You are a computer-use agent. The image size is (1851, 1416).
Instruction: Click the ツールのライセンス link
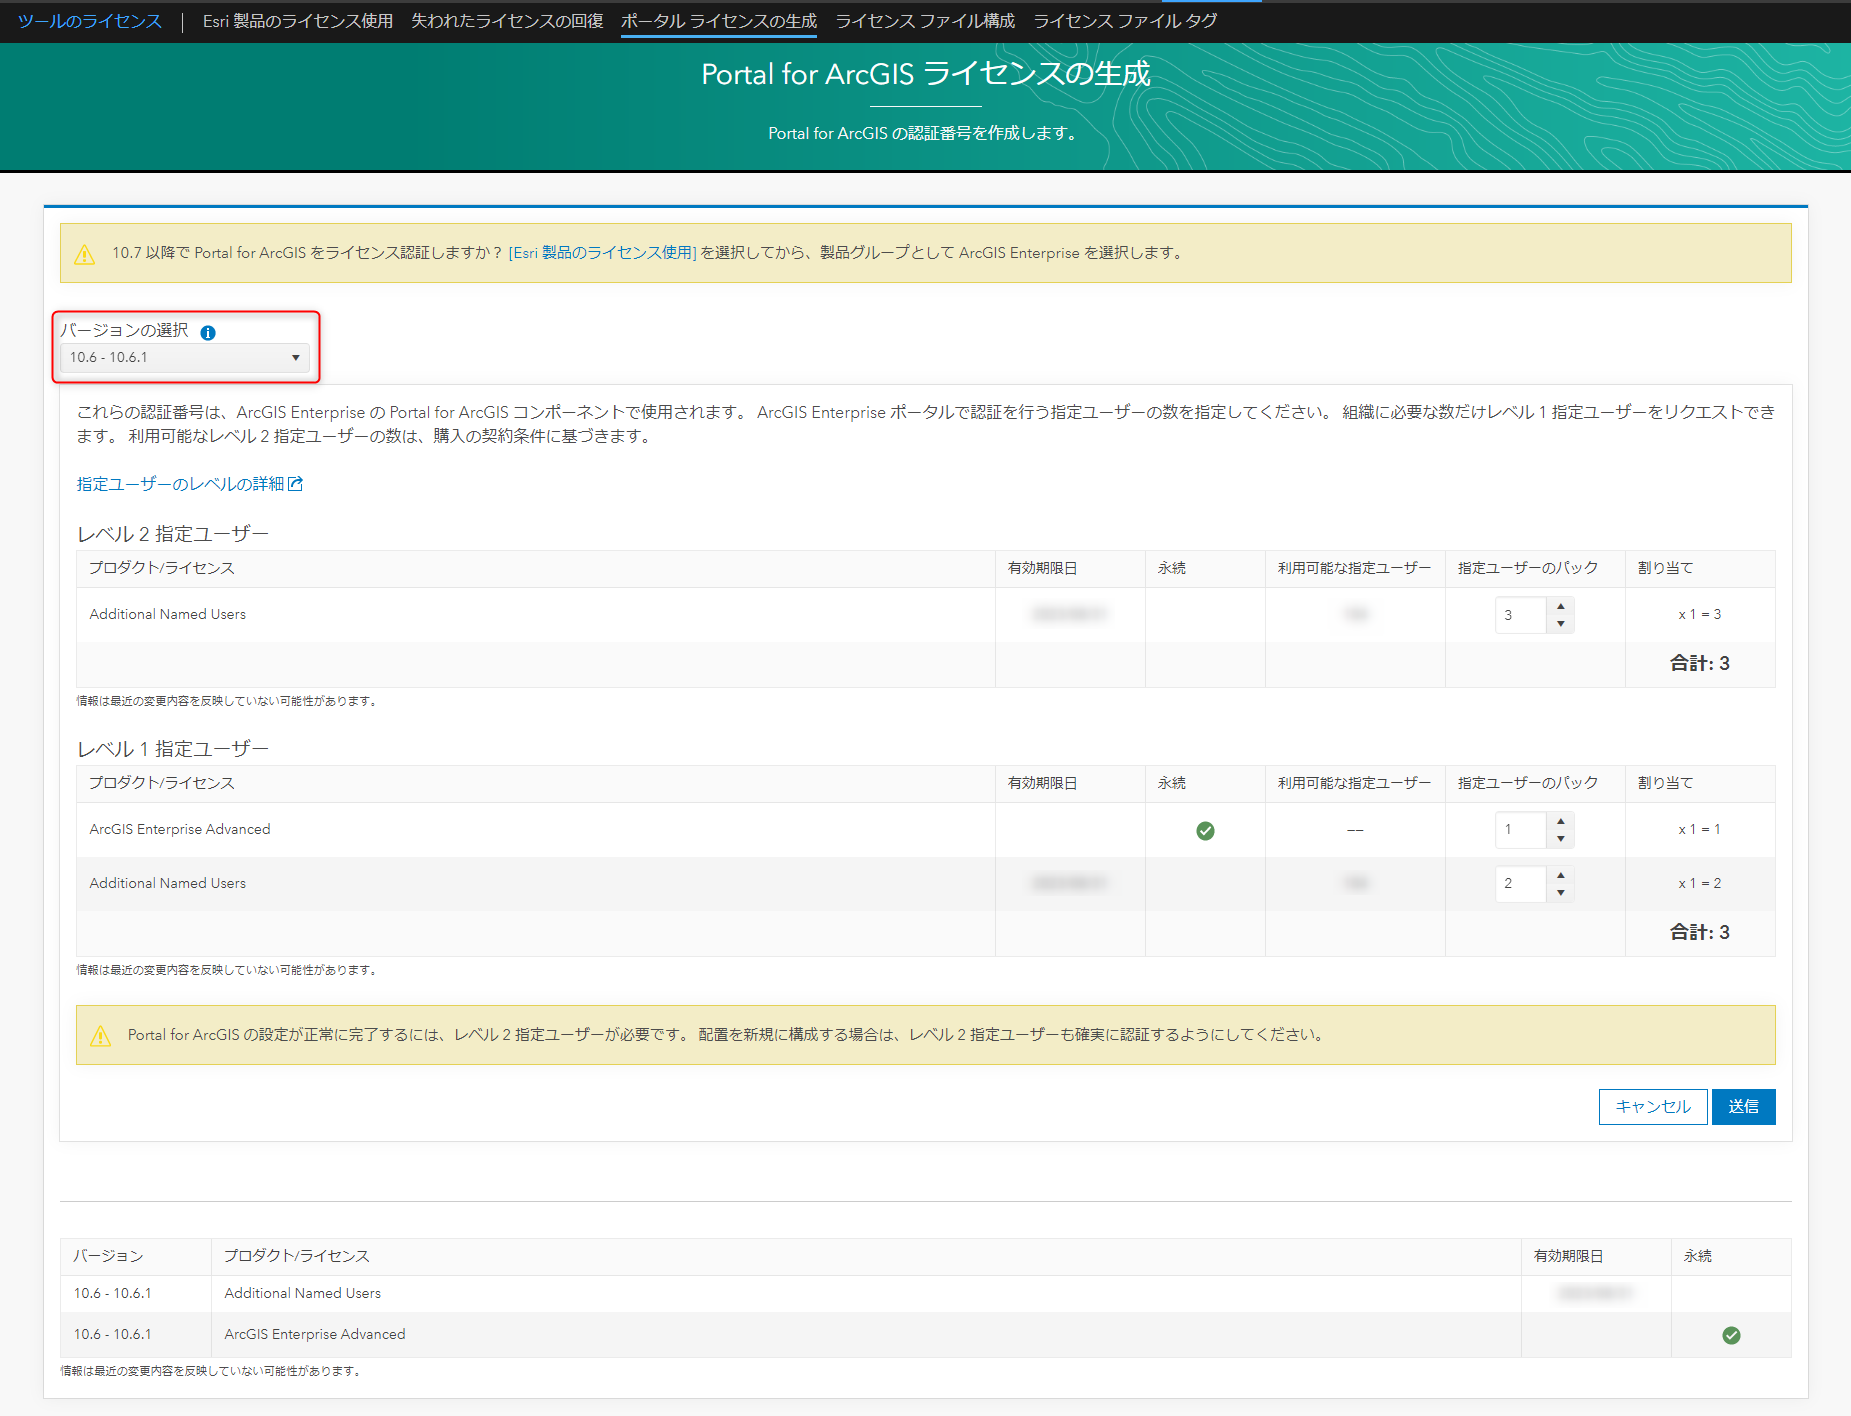point(90,21)
